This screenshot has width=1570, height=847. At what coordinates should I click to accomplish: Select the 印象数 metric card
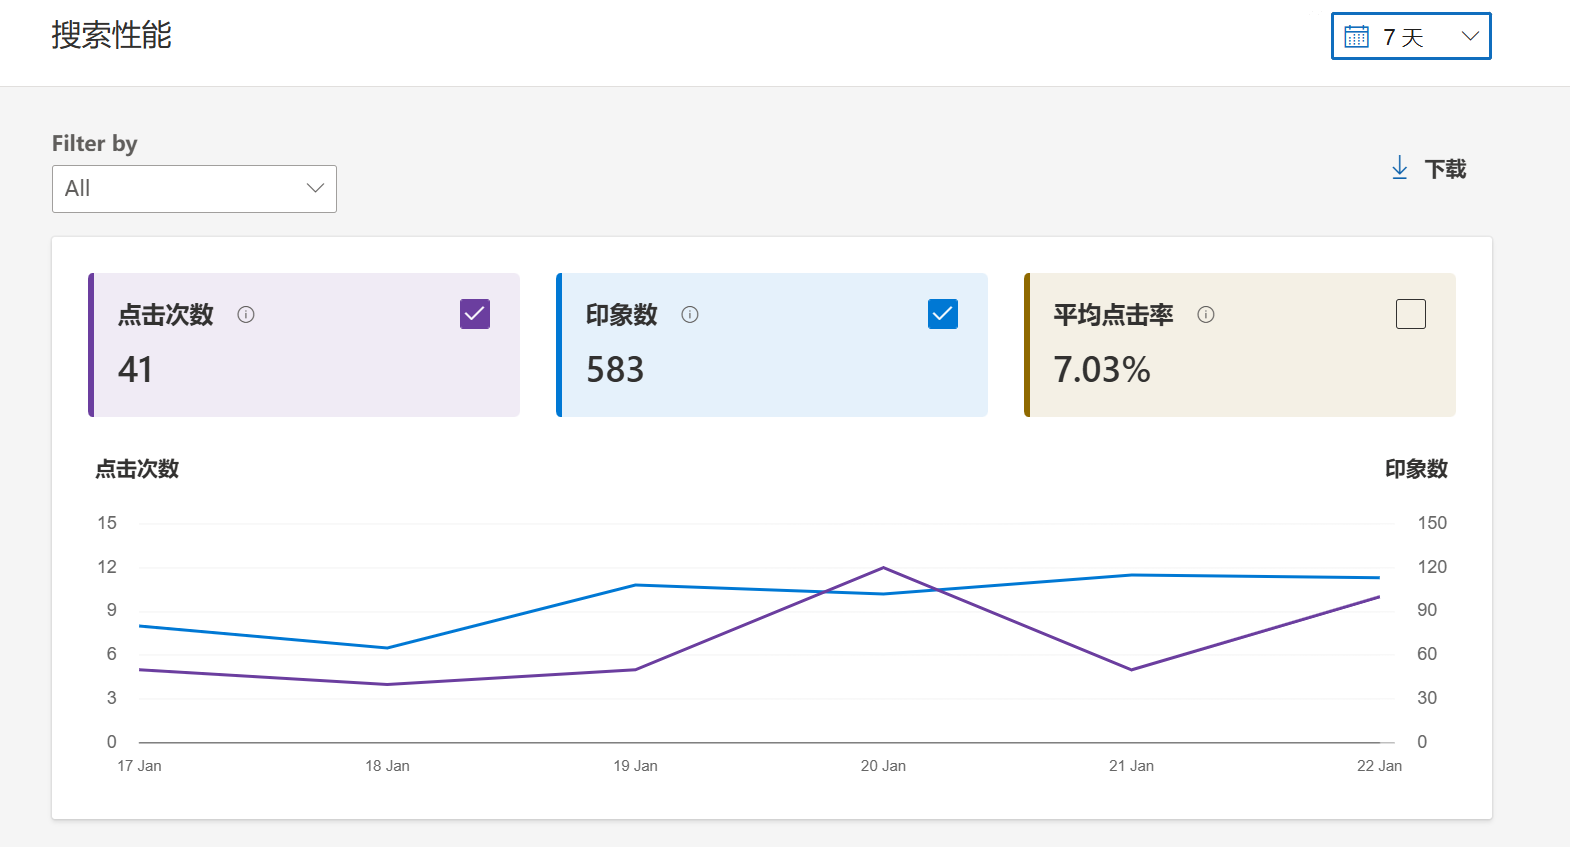pyautogui.click(x=772, y=345)
